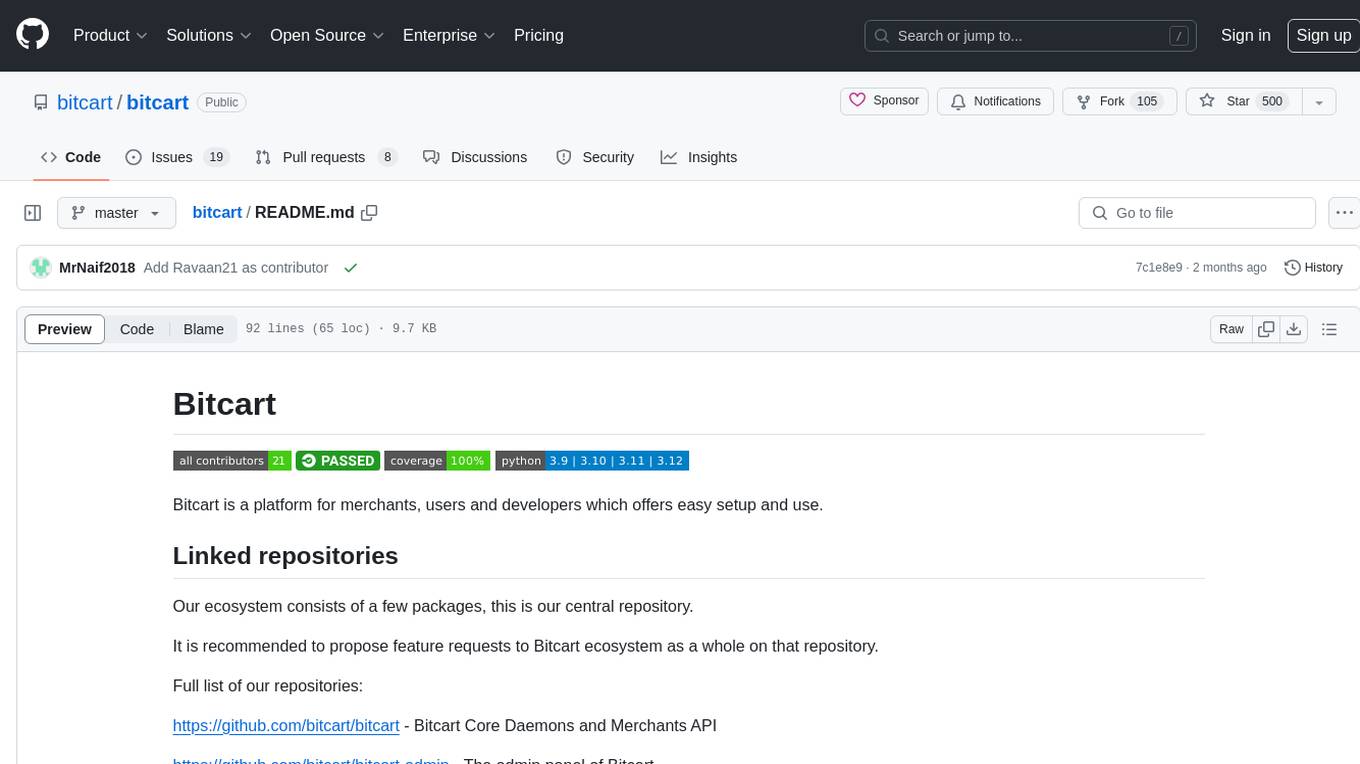Click the Issues count badge 19
This screenshot has width=1360, height=764.
[216, 157]
